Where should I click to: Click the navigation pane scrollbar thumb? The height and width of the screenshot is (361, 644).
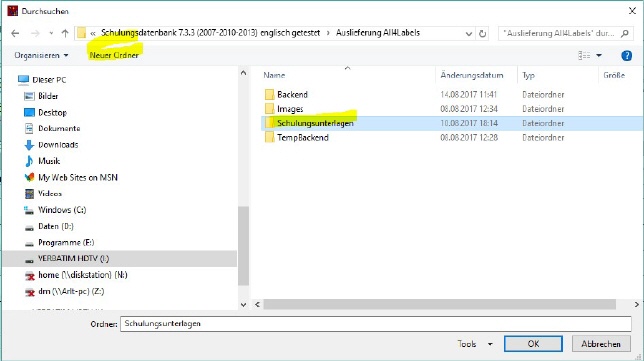pos(243,246)
